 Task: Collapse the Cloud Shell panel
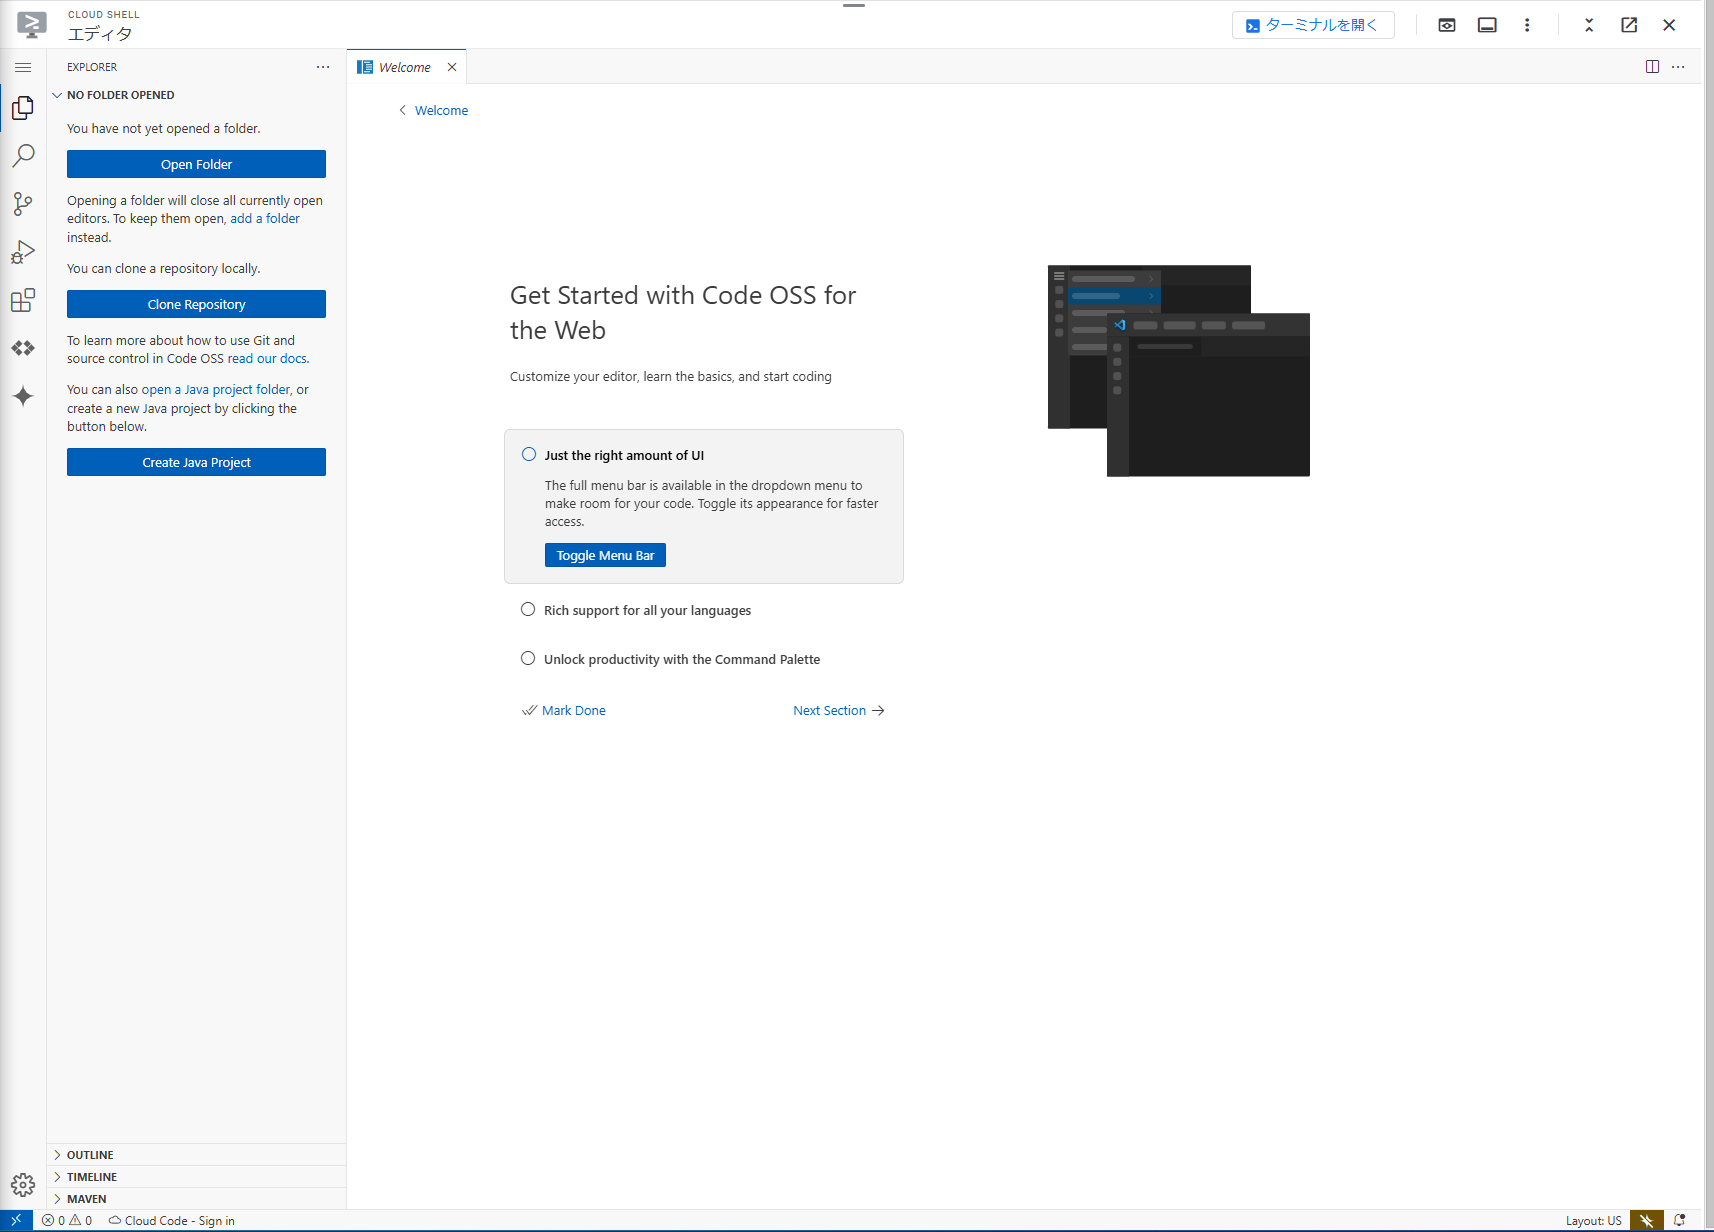click(x=1589, y=25)
